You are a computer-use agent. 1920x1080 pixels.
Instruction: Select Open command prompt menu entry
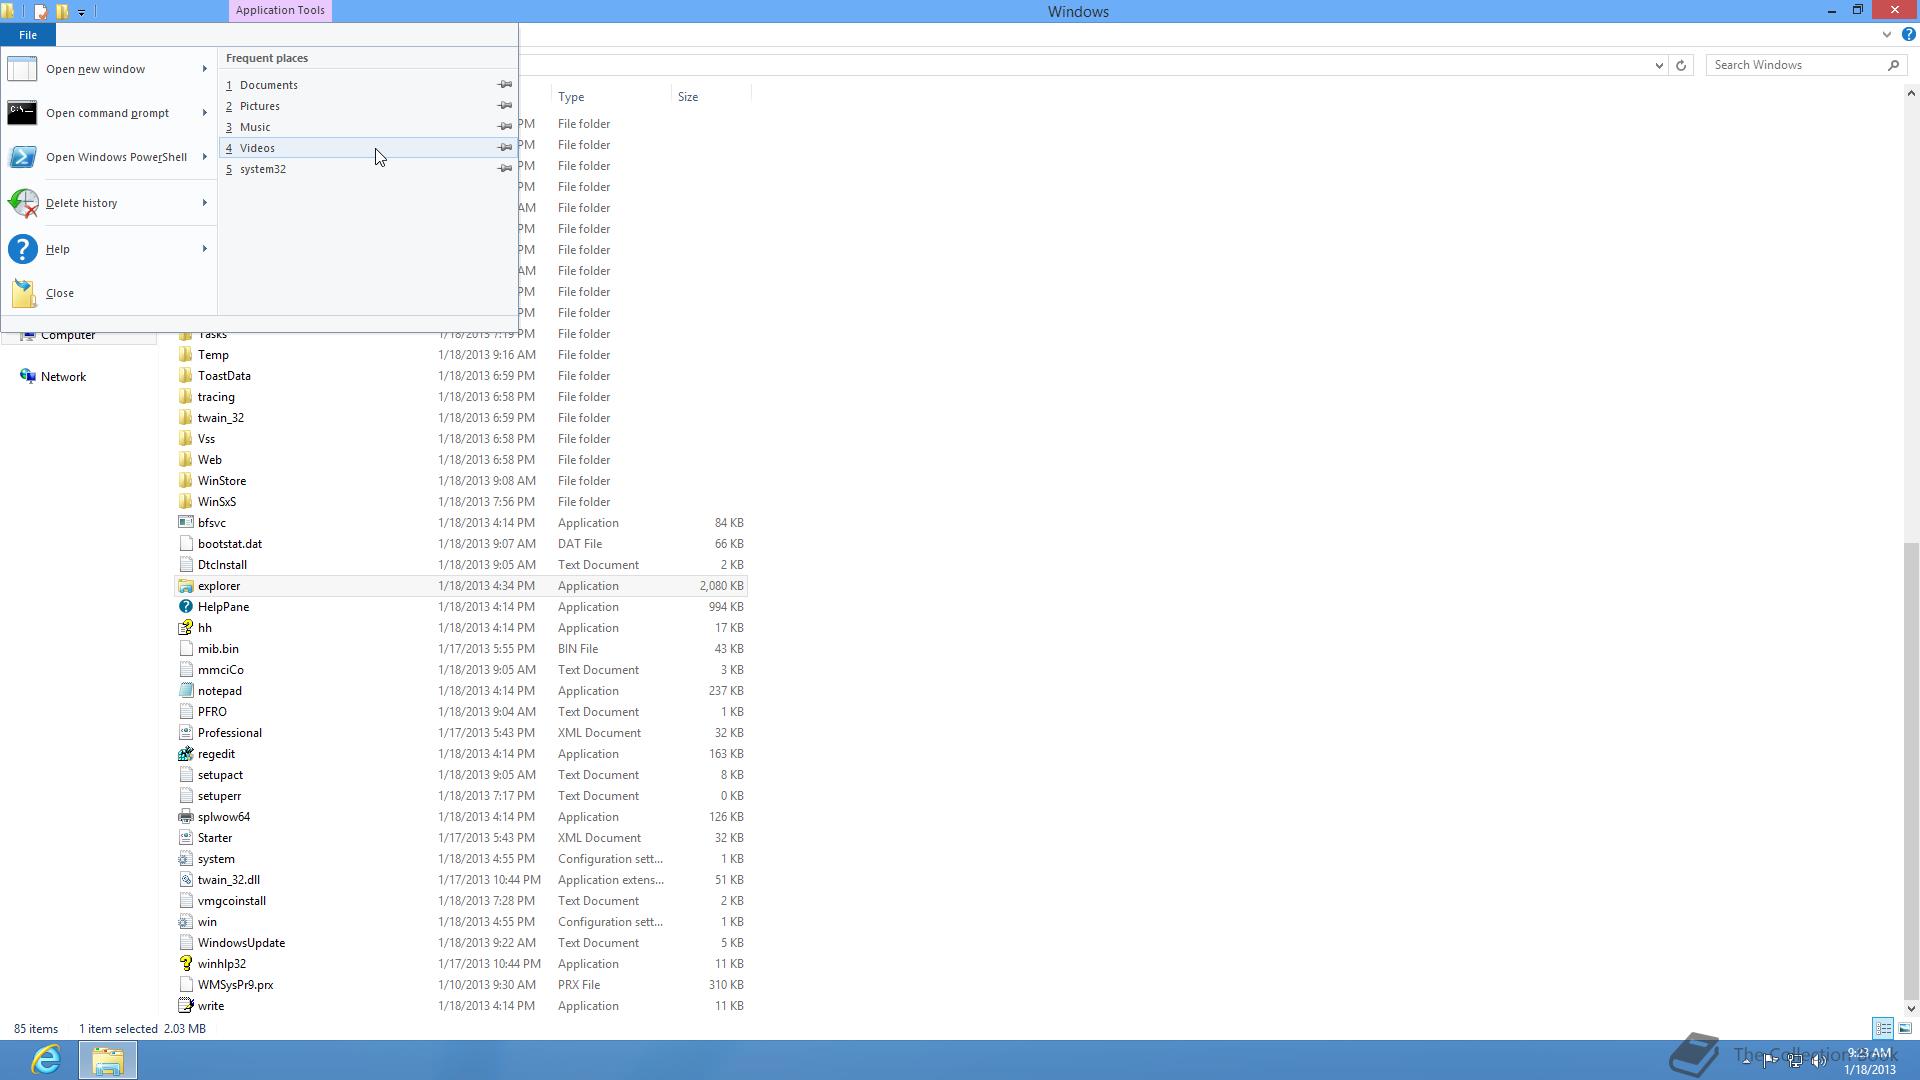109,113
